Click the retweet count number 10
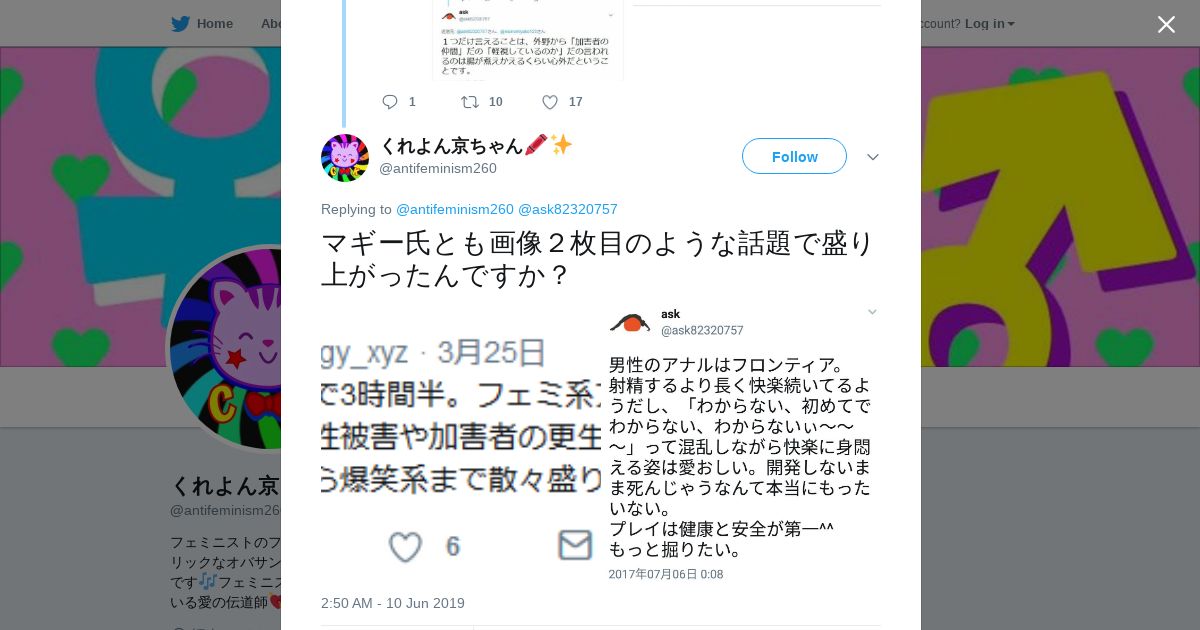1200x630 pixels. pos(496,102)
